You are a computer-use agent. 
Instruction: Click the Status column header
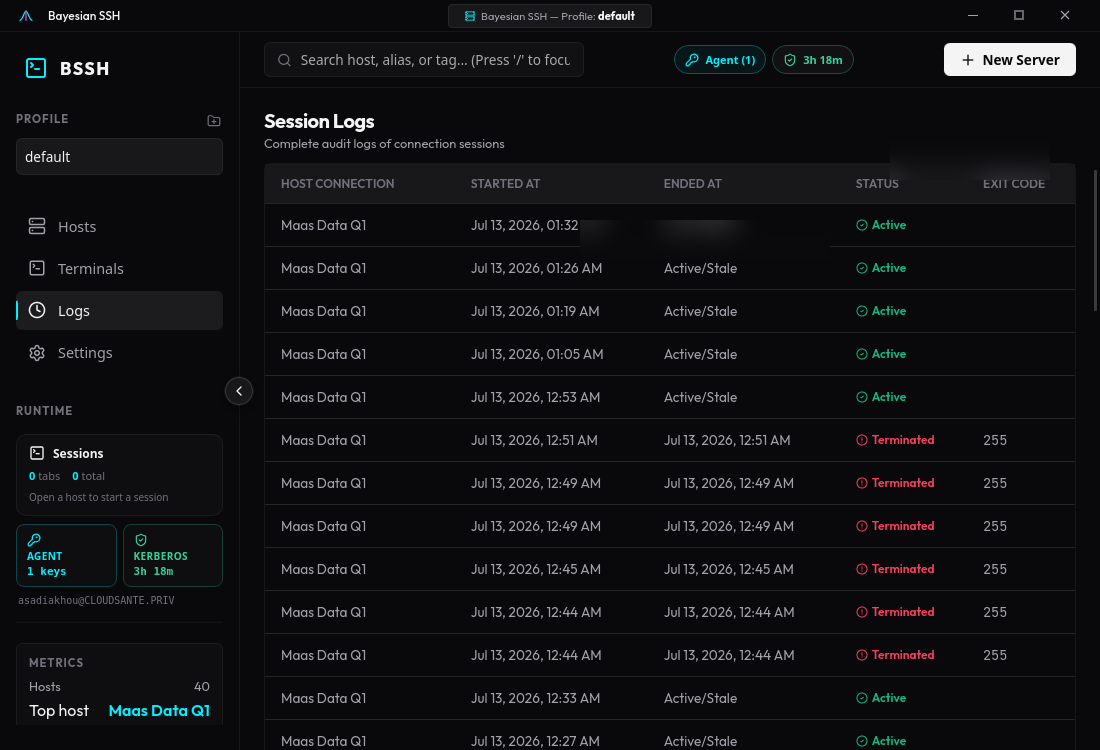click(877, 184)
